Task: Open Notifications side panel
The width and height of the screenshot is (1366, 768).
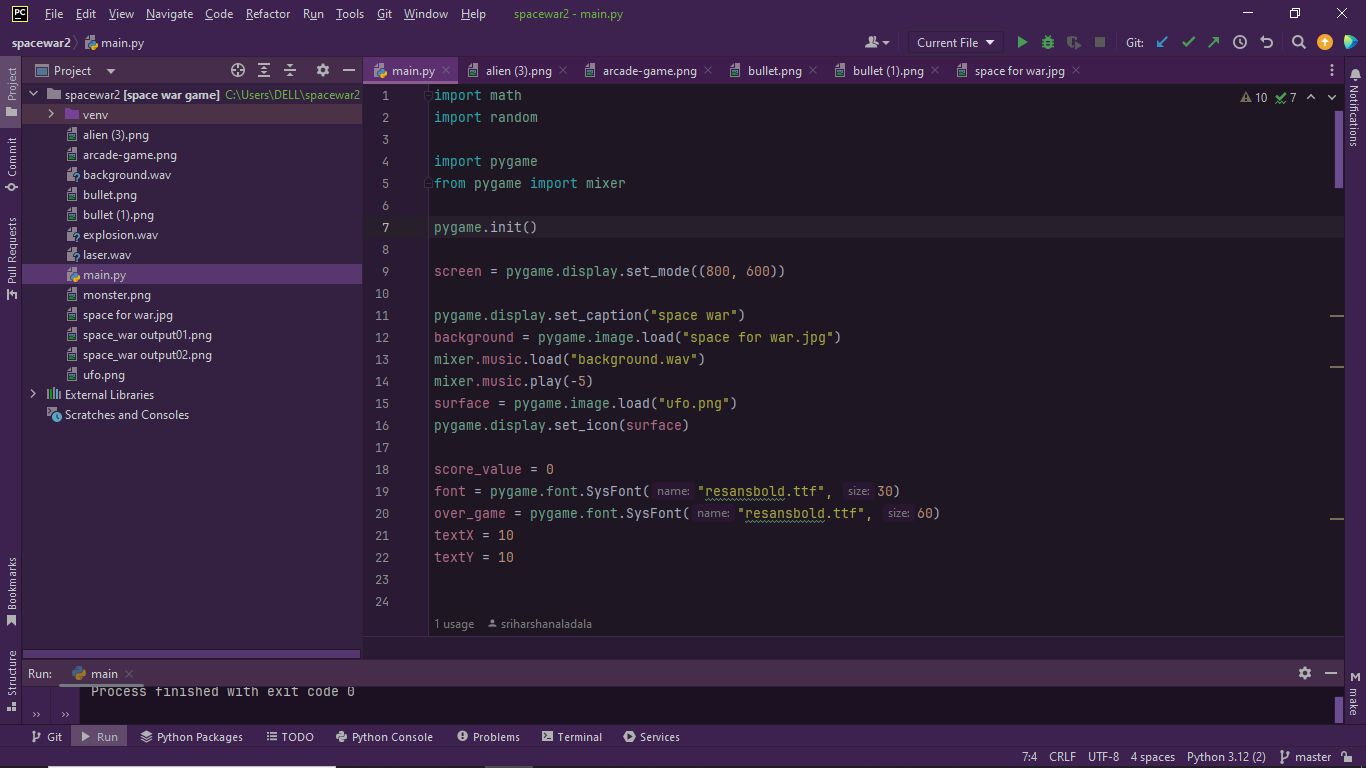Action: point(1354,108)
